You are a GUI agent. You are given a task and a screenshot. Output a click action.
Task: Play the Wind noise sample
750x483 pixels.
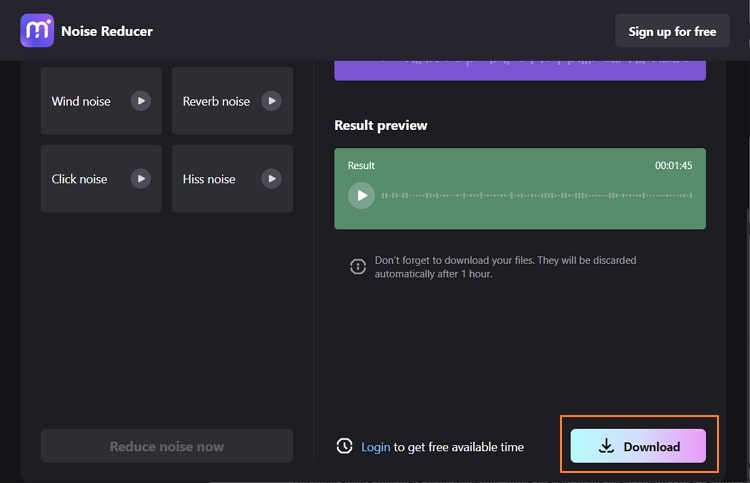click(141, 101)
